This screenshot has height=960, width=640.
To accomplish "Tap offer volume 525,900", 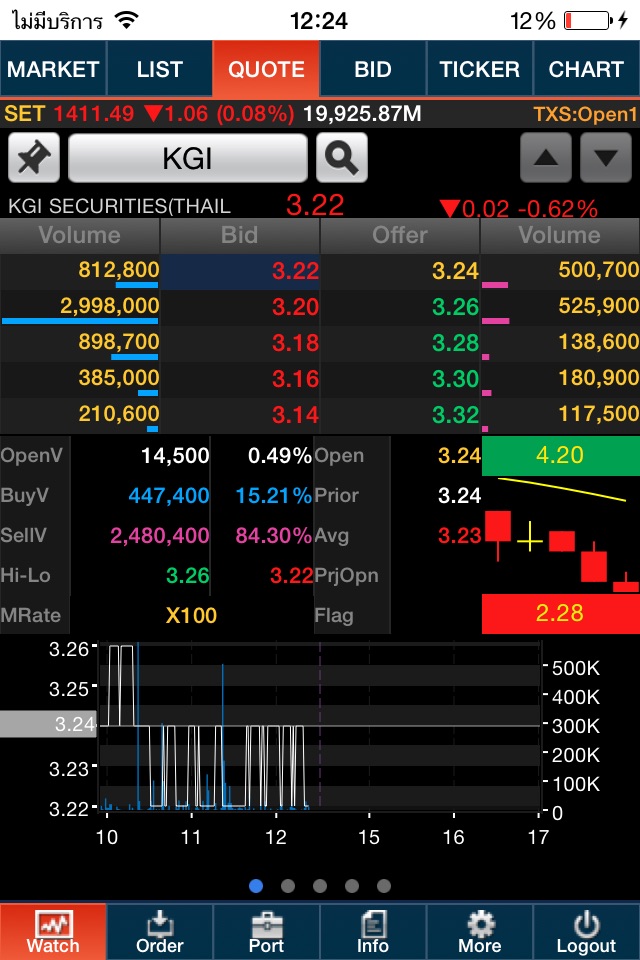I will click(598, 306).
